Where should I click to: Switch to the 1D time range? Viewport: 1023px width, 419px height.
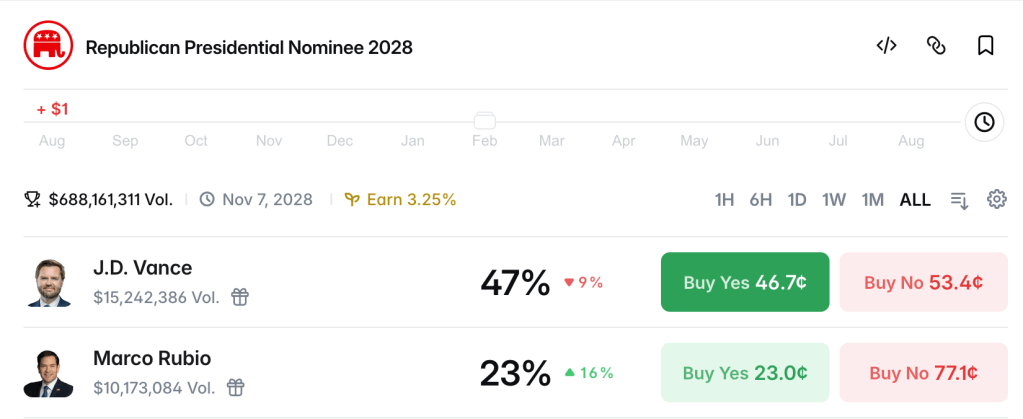coord(797,200)
